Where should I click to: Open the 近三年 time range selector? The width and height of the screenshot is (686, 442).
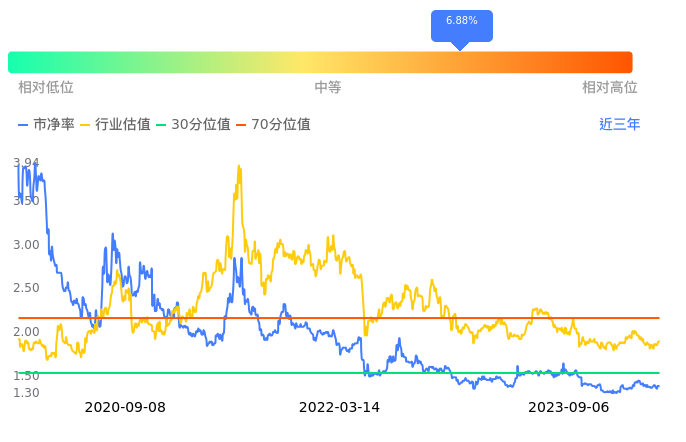[619, 125]
